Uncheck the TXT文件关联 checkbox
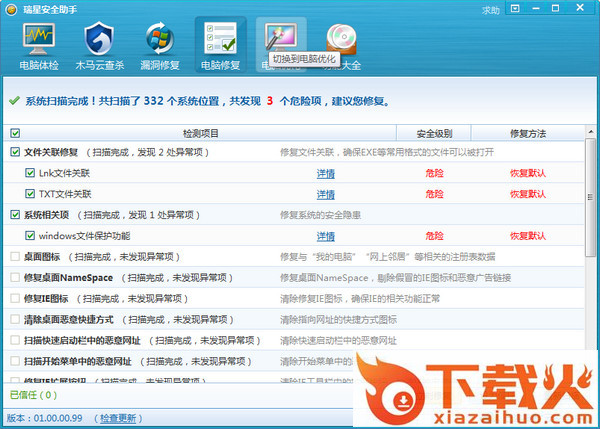The width and height of the screenshot is (600, 429). click(x=30, y=194)
